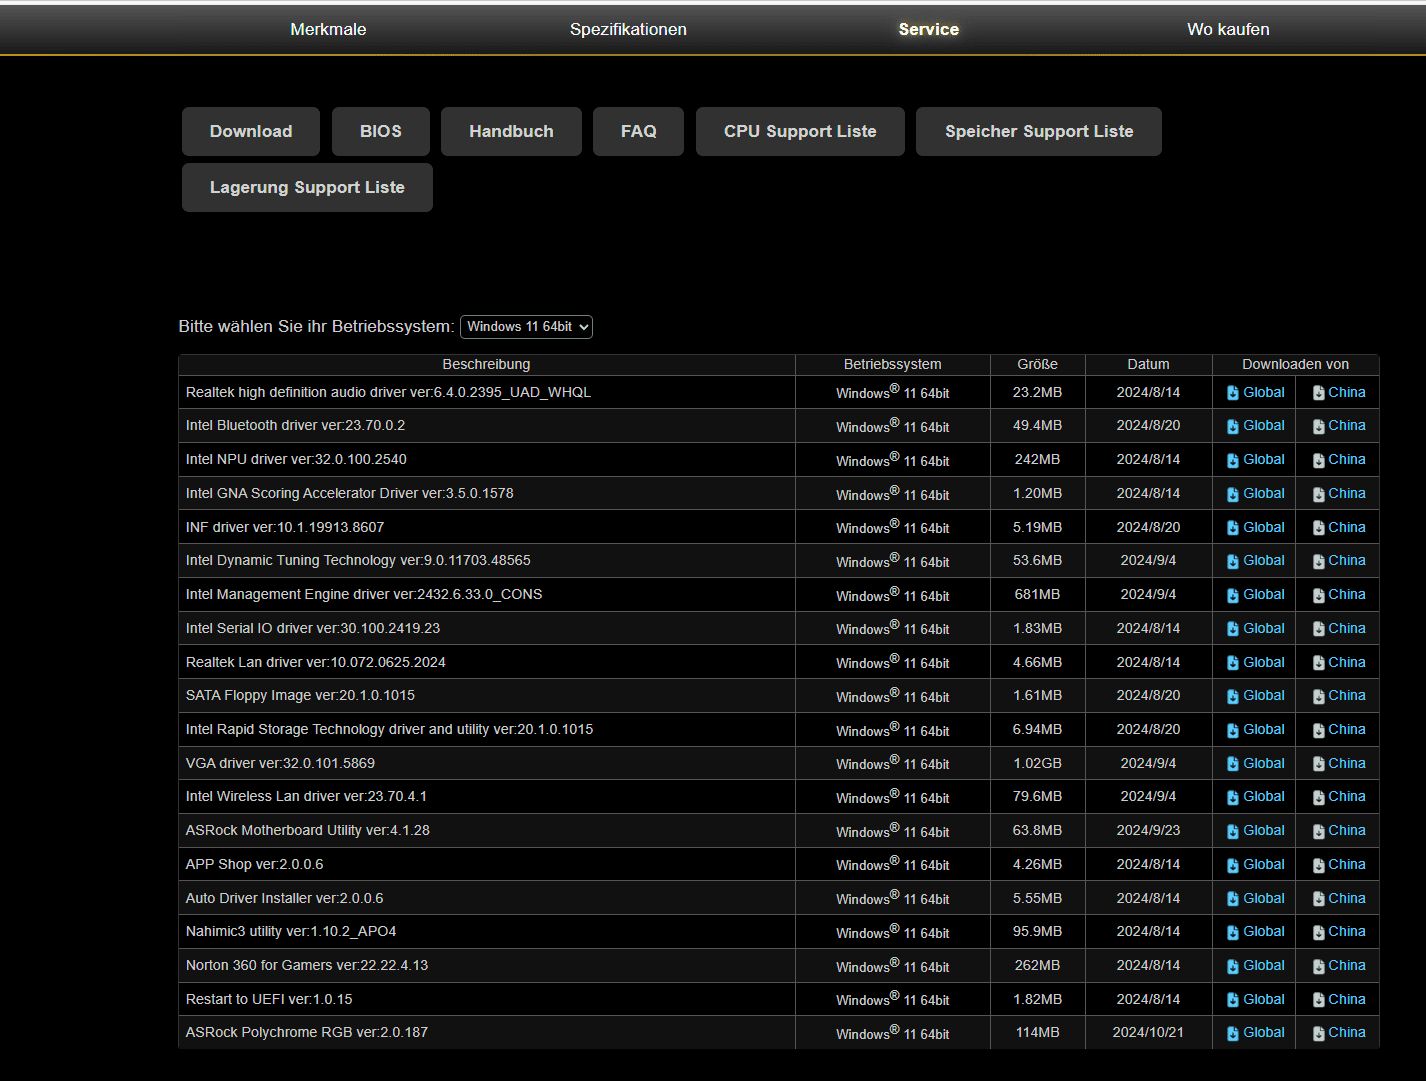Click Global download icon for ASRock Motherboard Utility
The image size is (1426, 1081).
point(1233,831)
